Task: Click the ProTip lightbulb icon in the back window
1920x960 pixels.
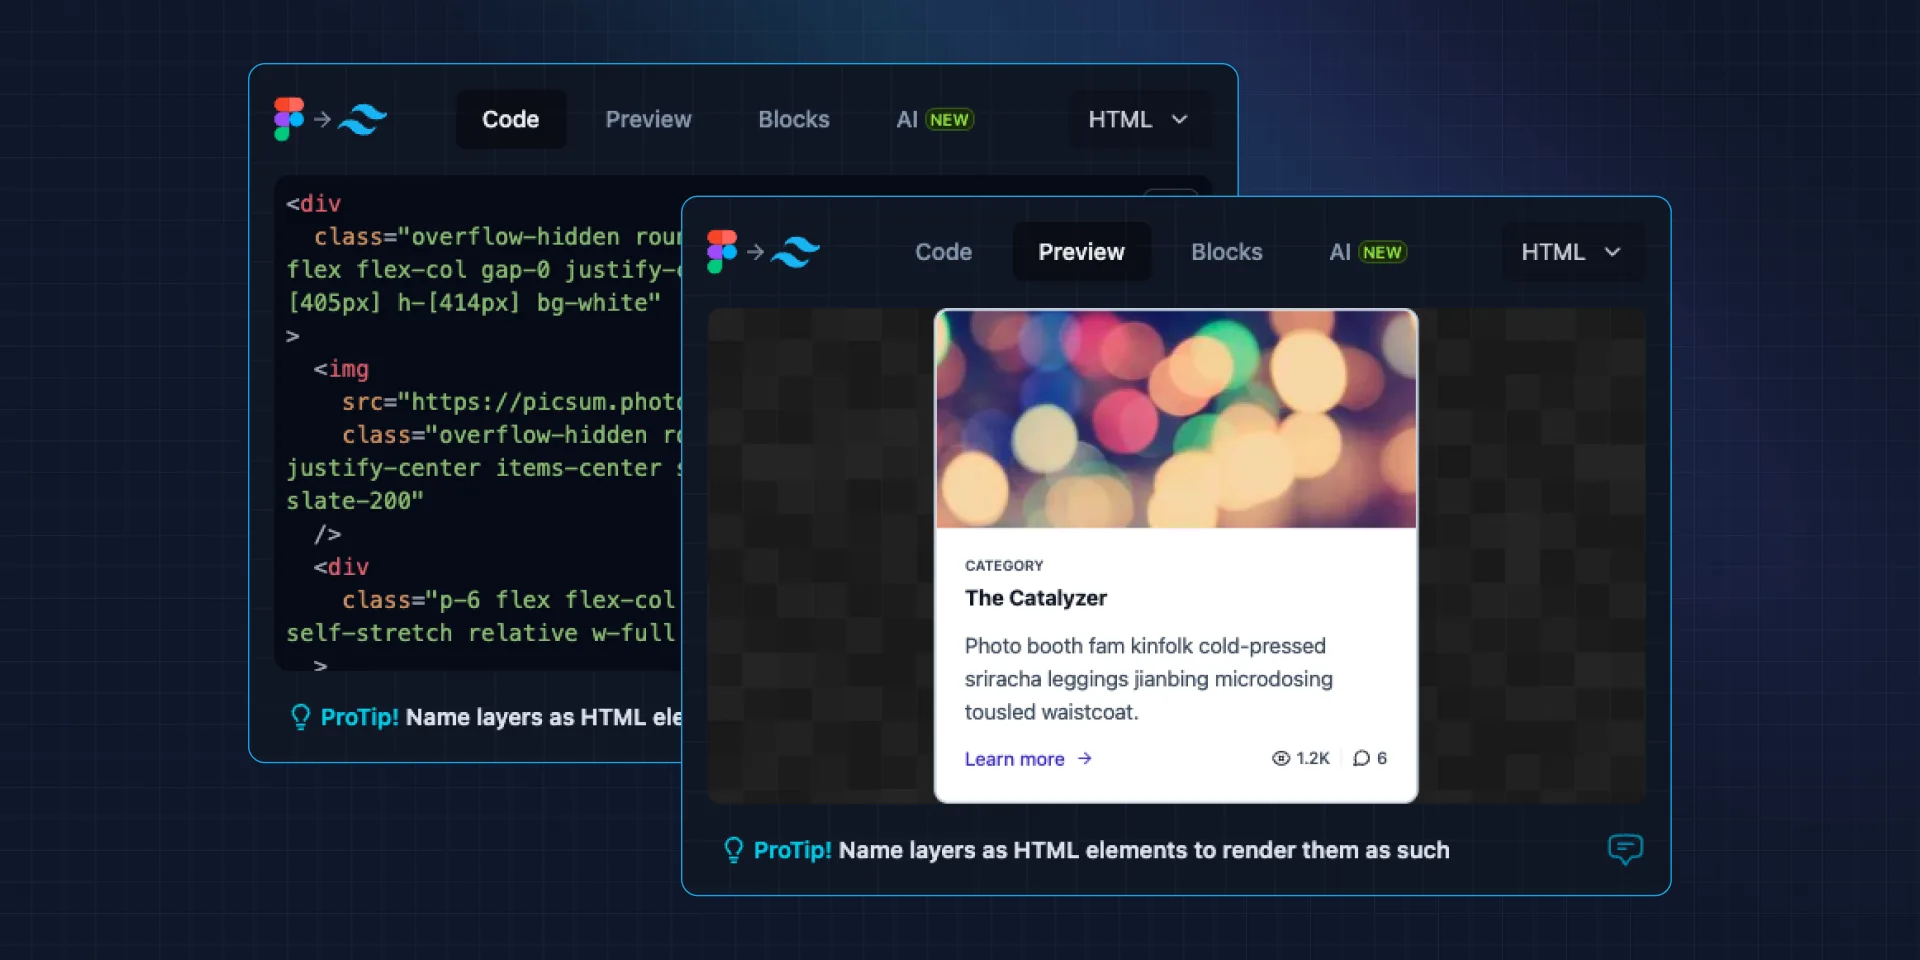Action: point(301,717)
